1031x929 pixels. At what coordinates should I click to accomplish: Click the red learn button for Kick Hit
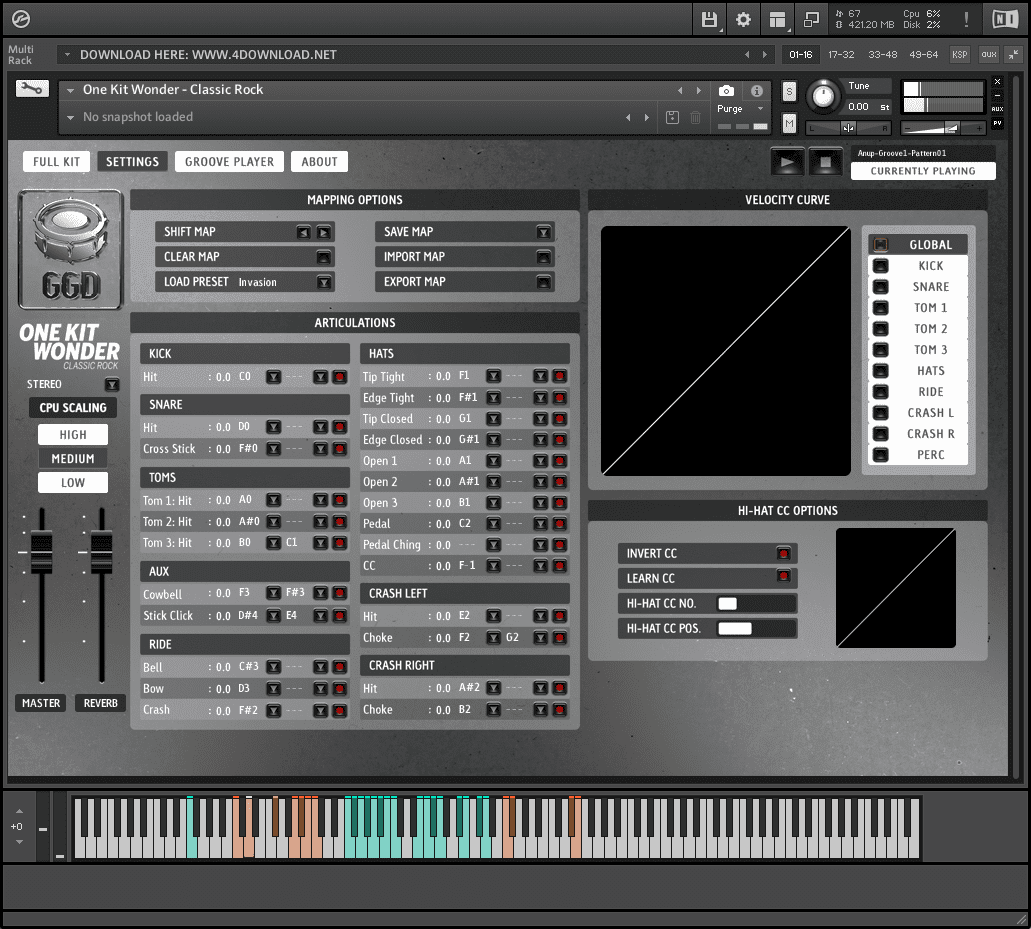click(x=339, y=377)
